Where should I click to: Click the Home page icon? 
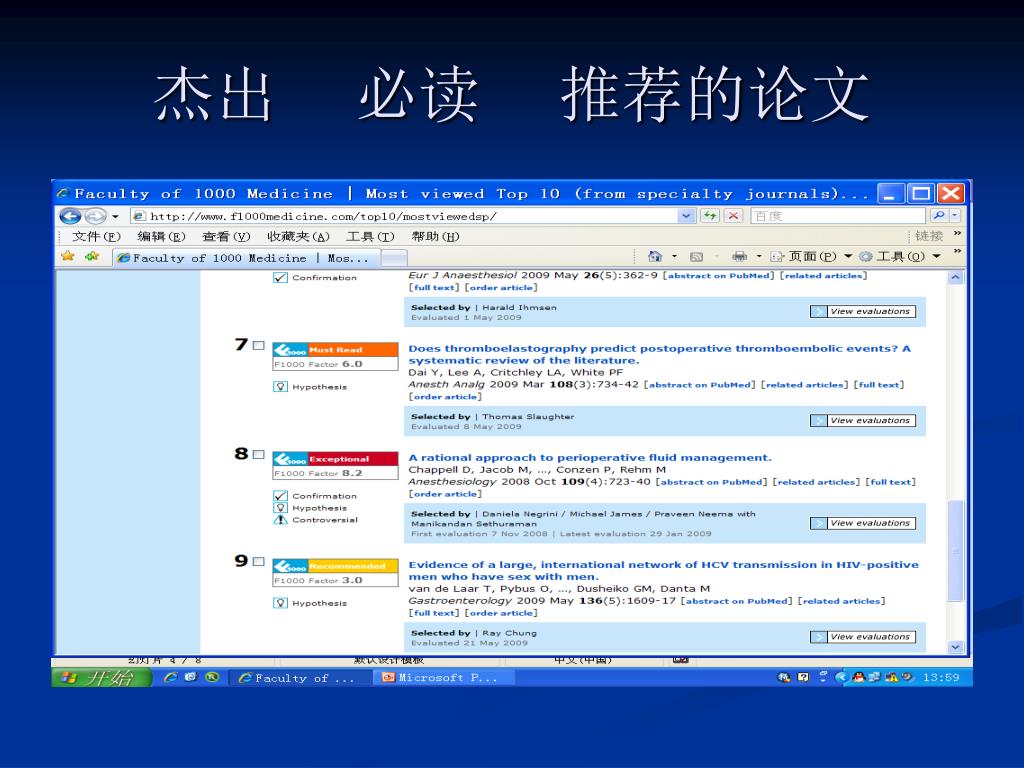(655, 256)
